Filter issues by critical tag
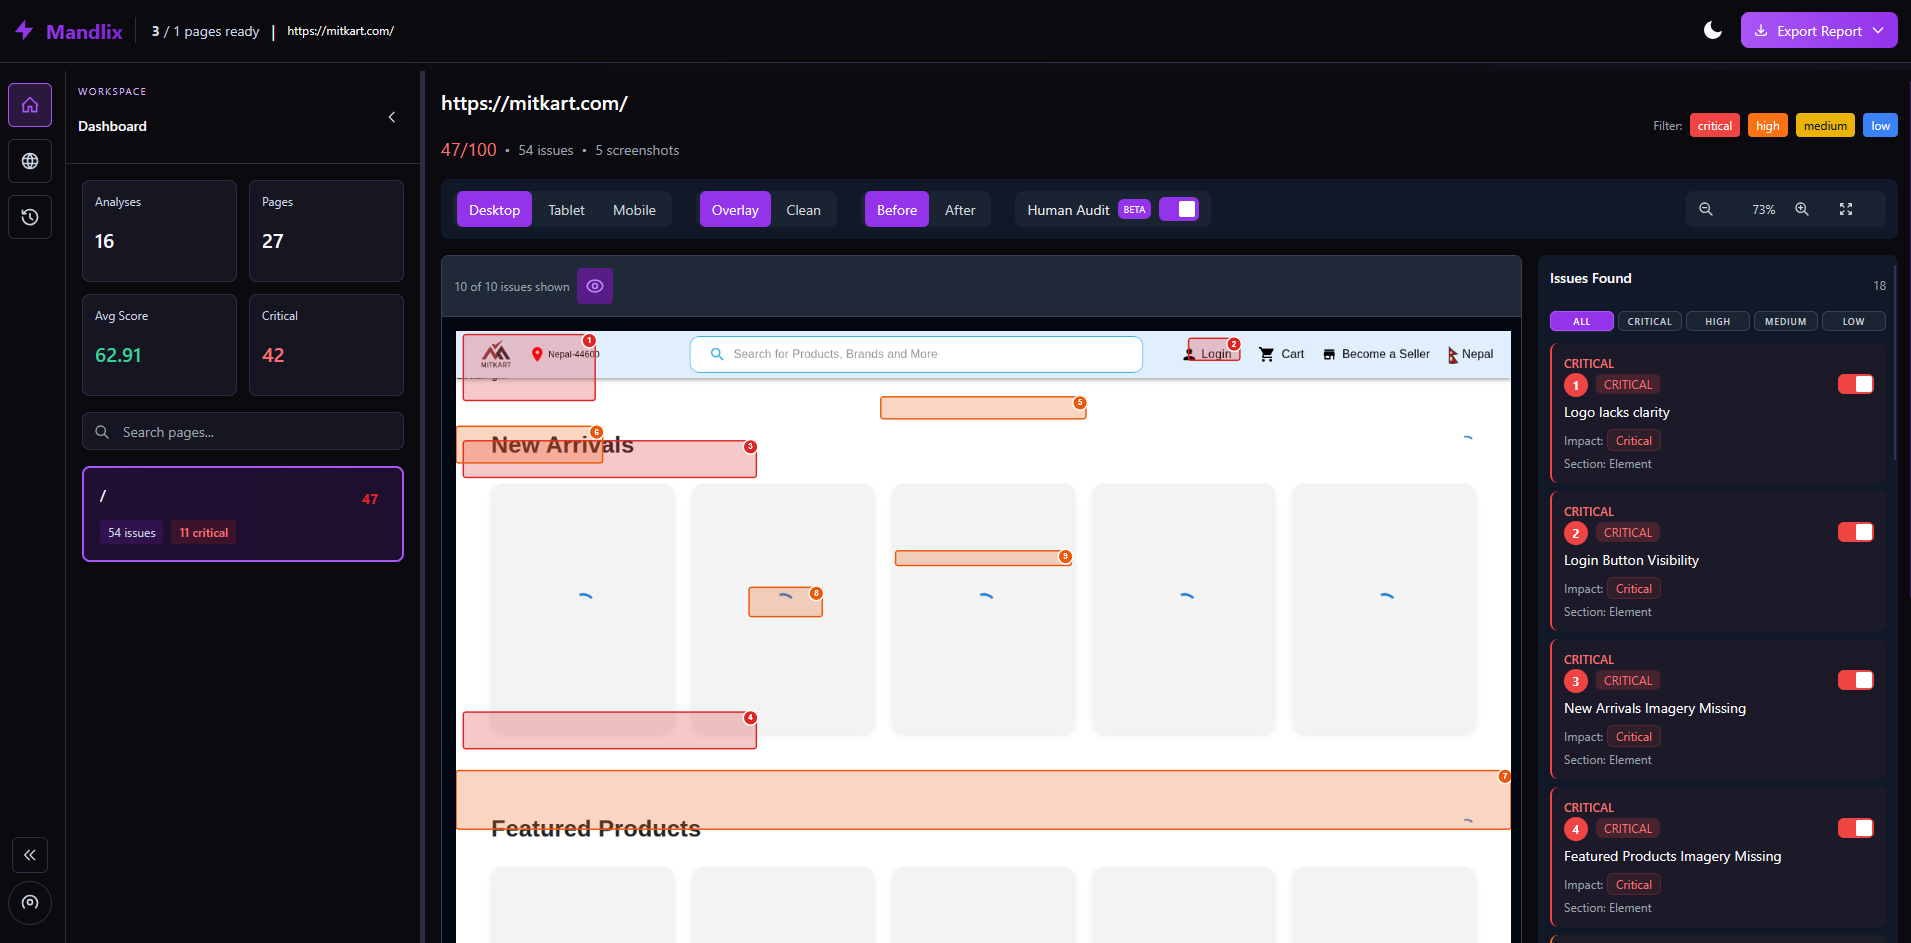The image size is (1911, 943). click(x=1715, y=125)
